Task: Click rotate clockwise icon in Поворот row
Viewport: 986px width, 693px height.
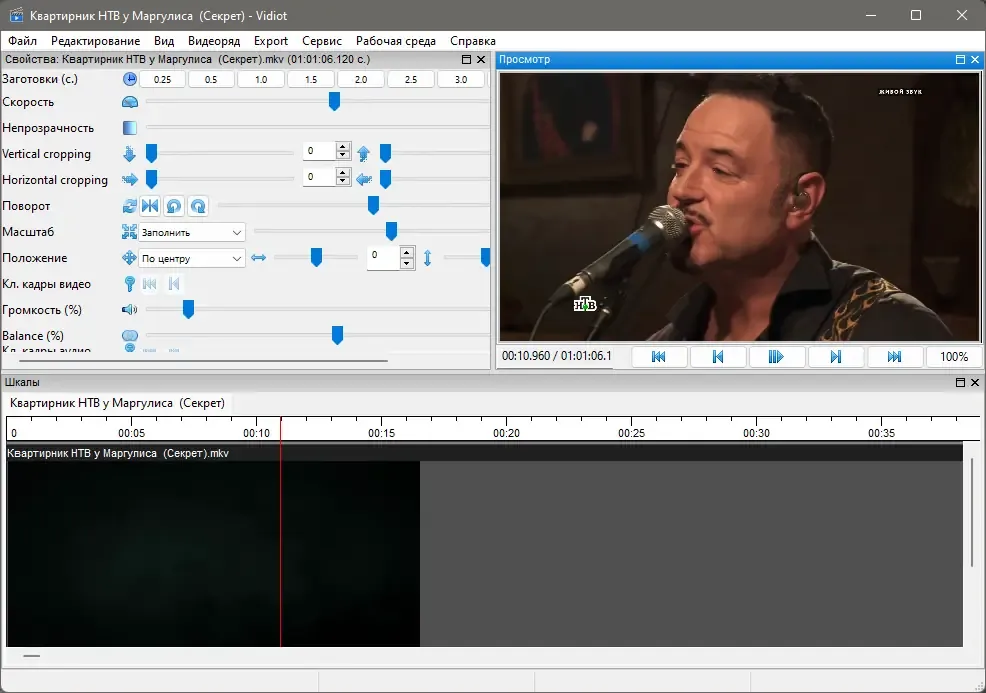Action: (x=198, y=206)
